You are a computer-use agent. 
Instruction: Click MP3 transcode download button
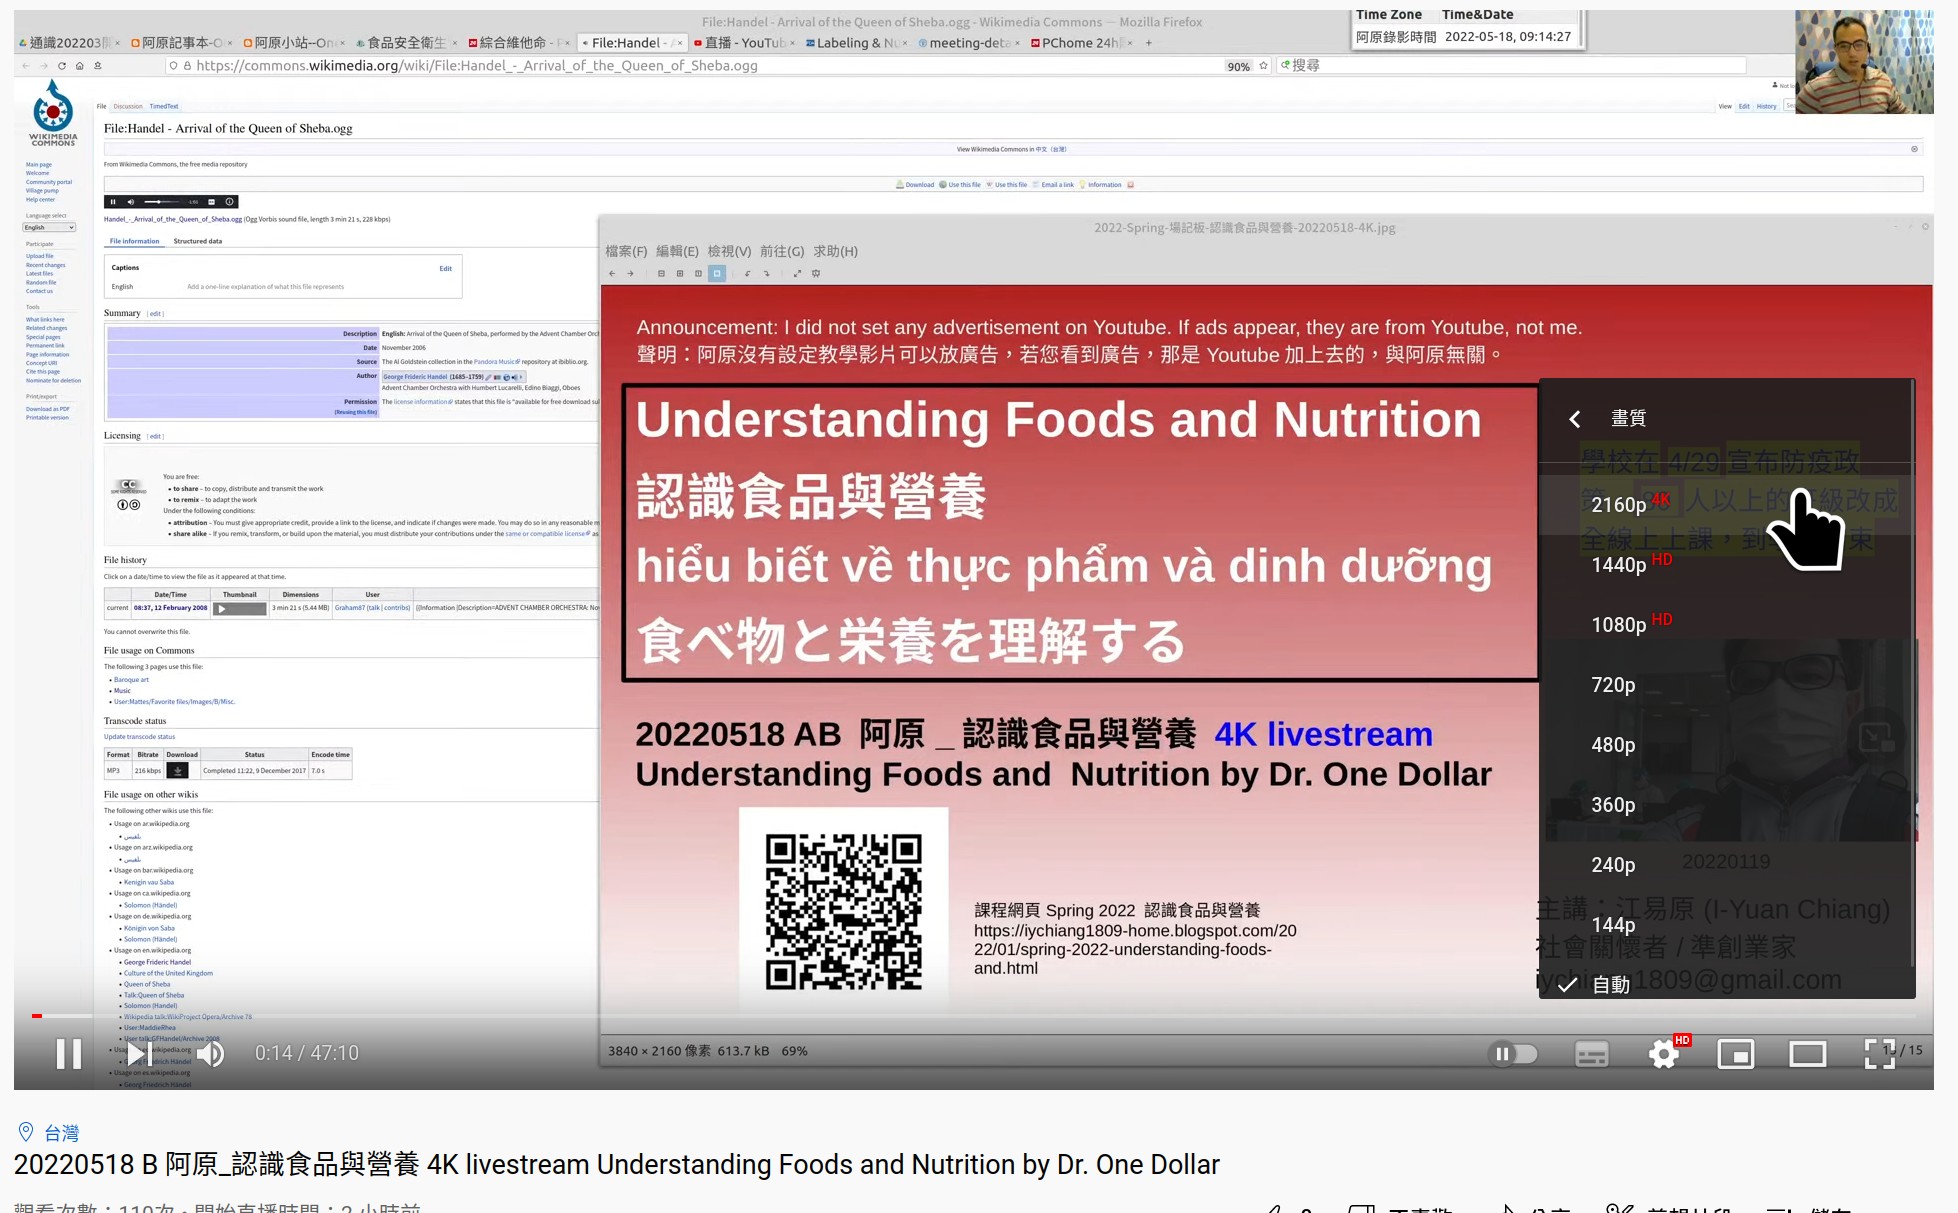pyautogui.click(x=177, y=770)
